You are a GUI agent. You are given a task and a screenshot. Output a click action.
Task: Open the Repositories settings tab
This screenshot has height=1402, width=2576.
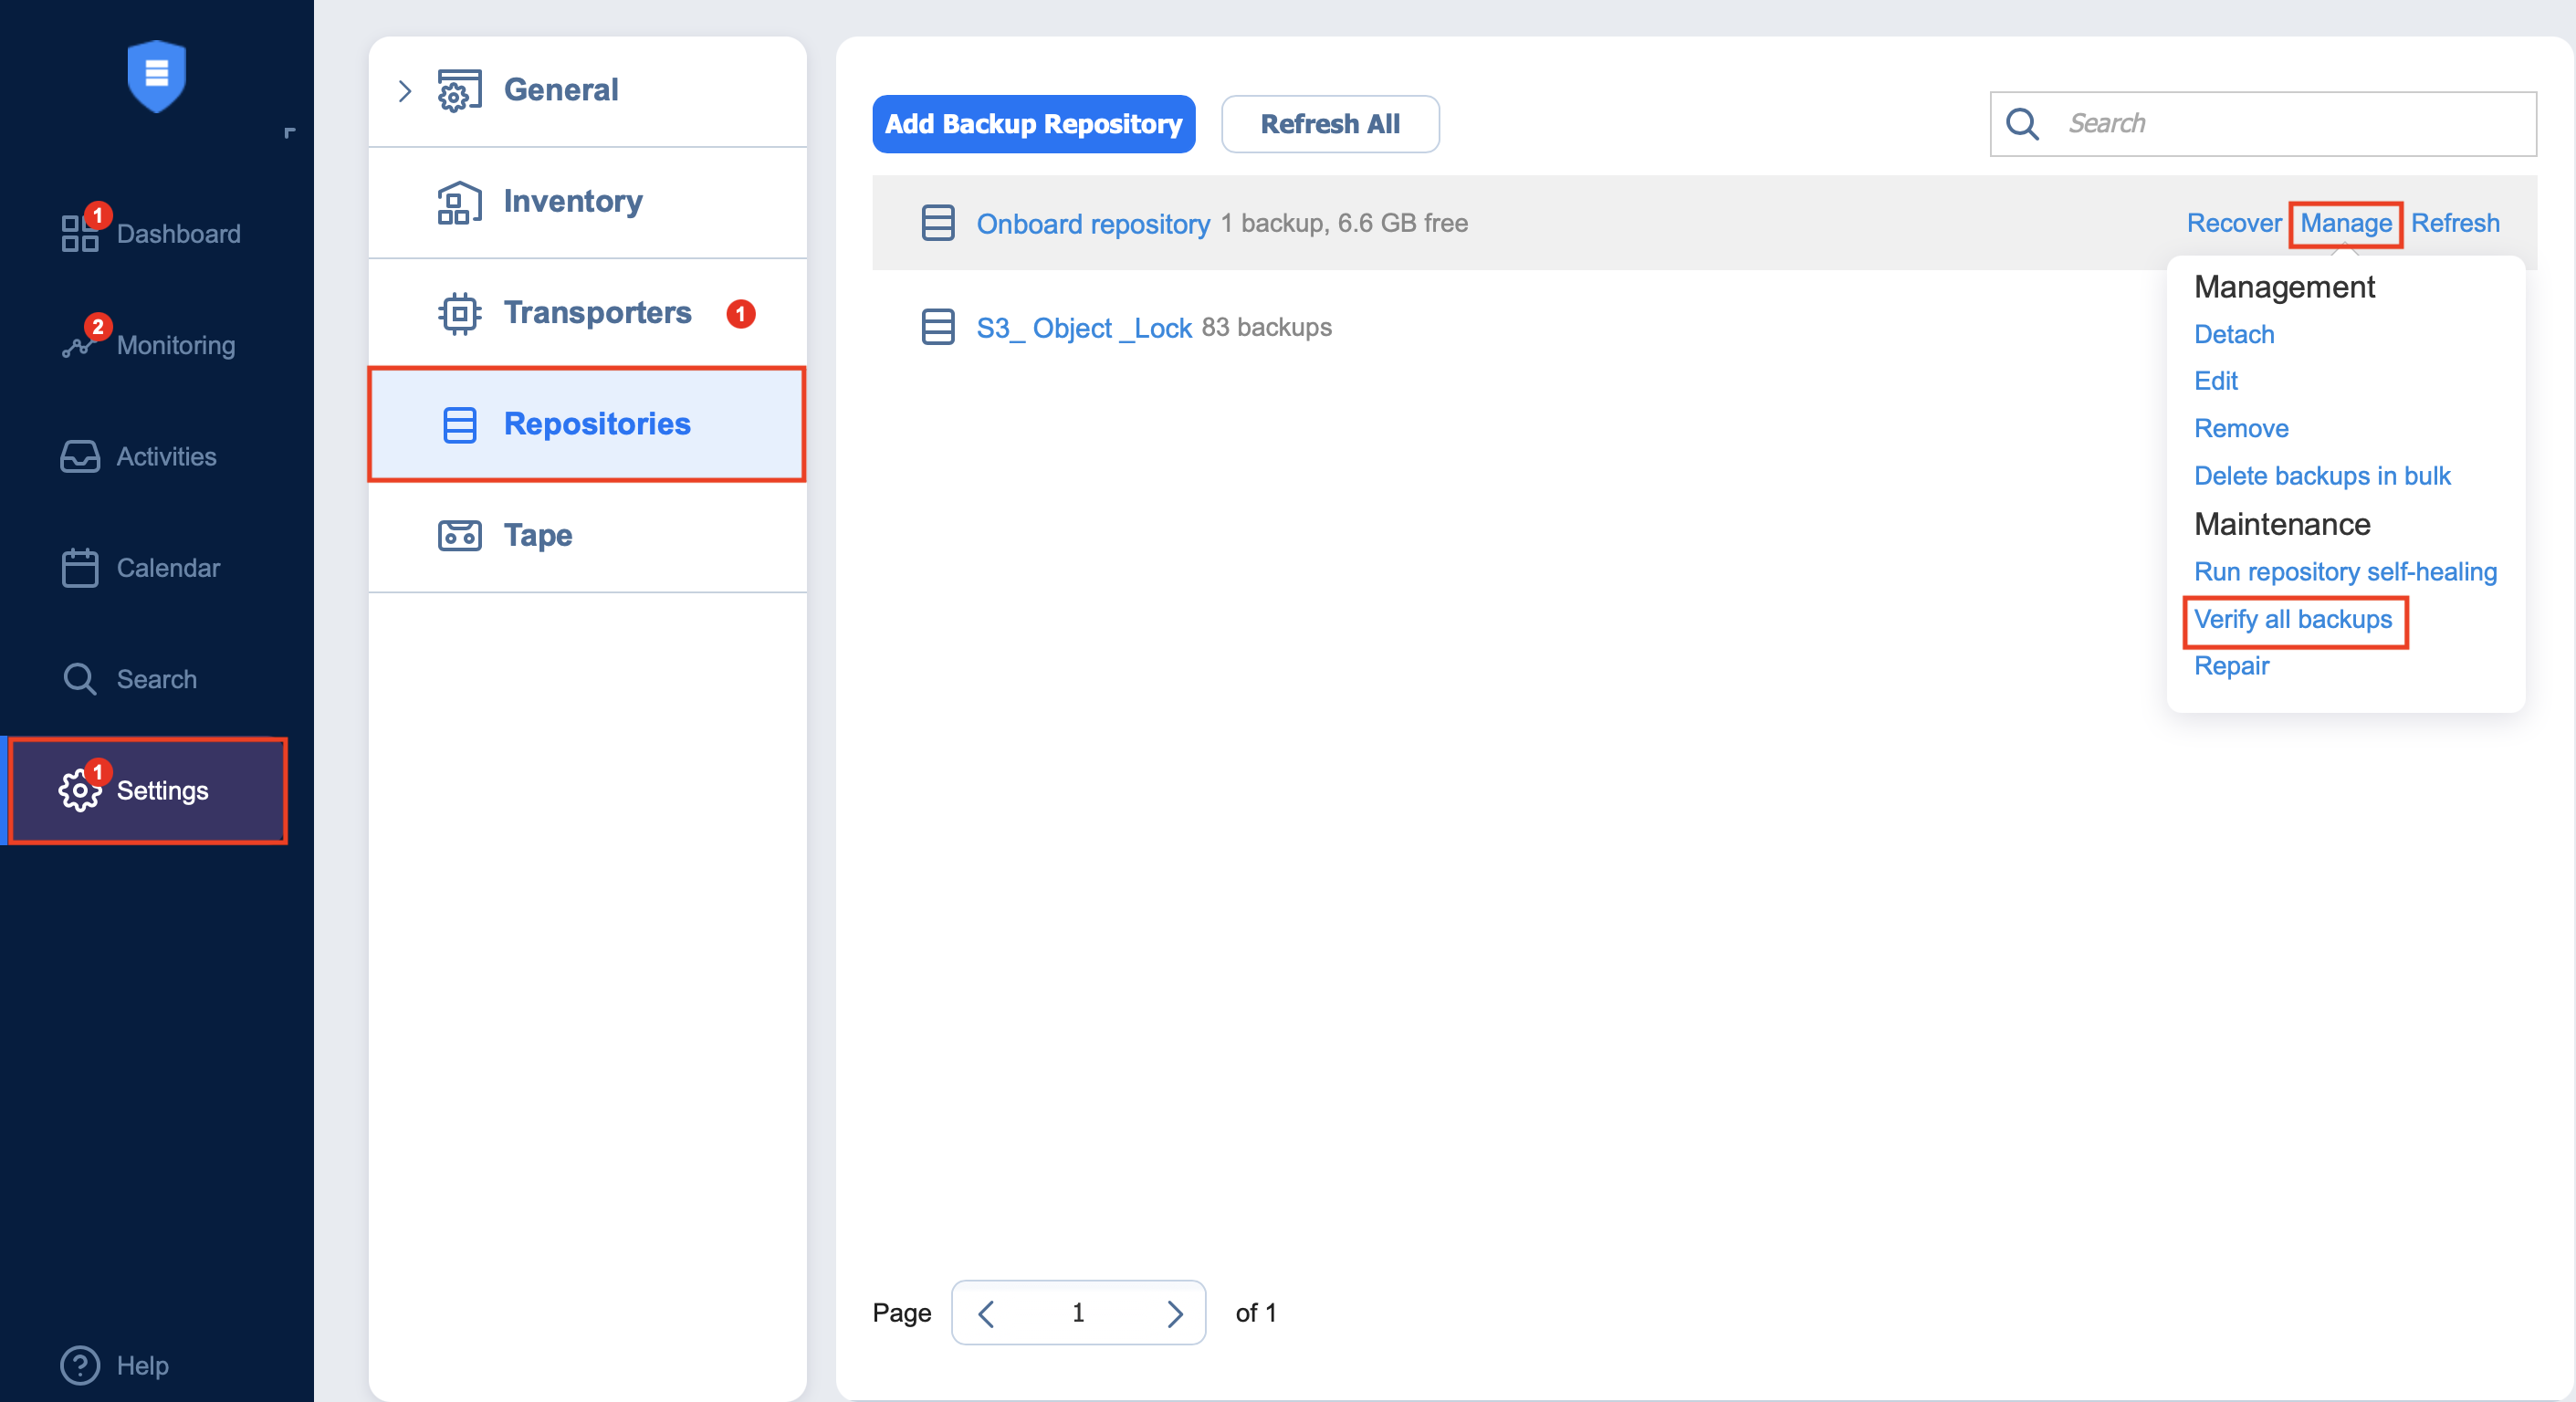tap(587, 425)
